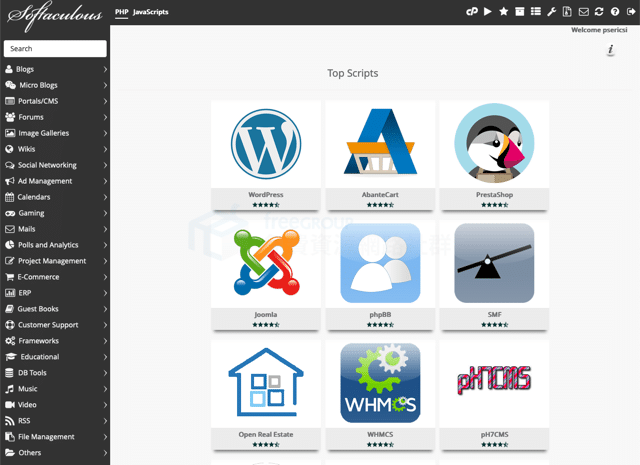
Task: Open the cPanel icon in top toolbar
Action: point(472,11)
